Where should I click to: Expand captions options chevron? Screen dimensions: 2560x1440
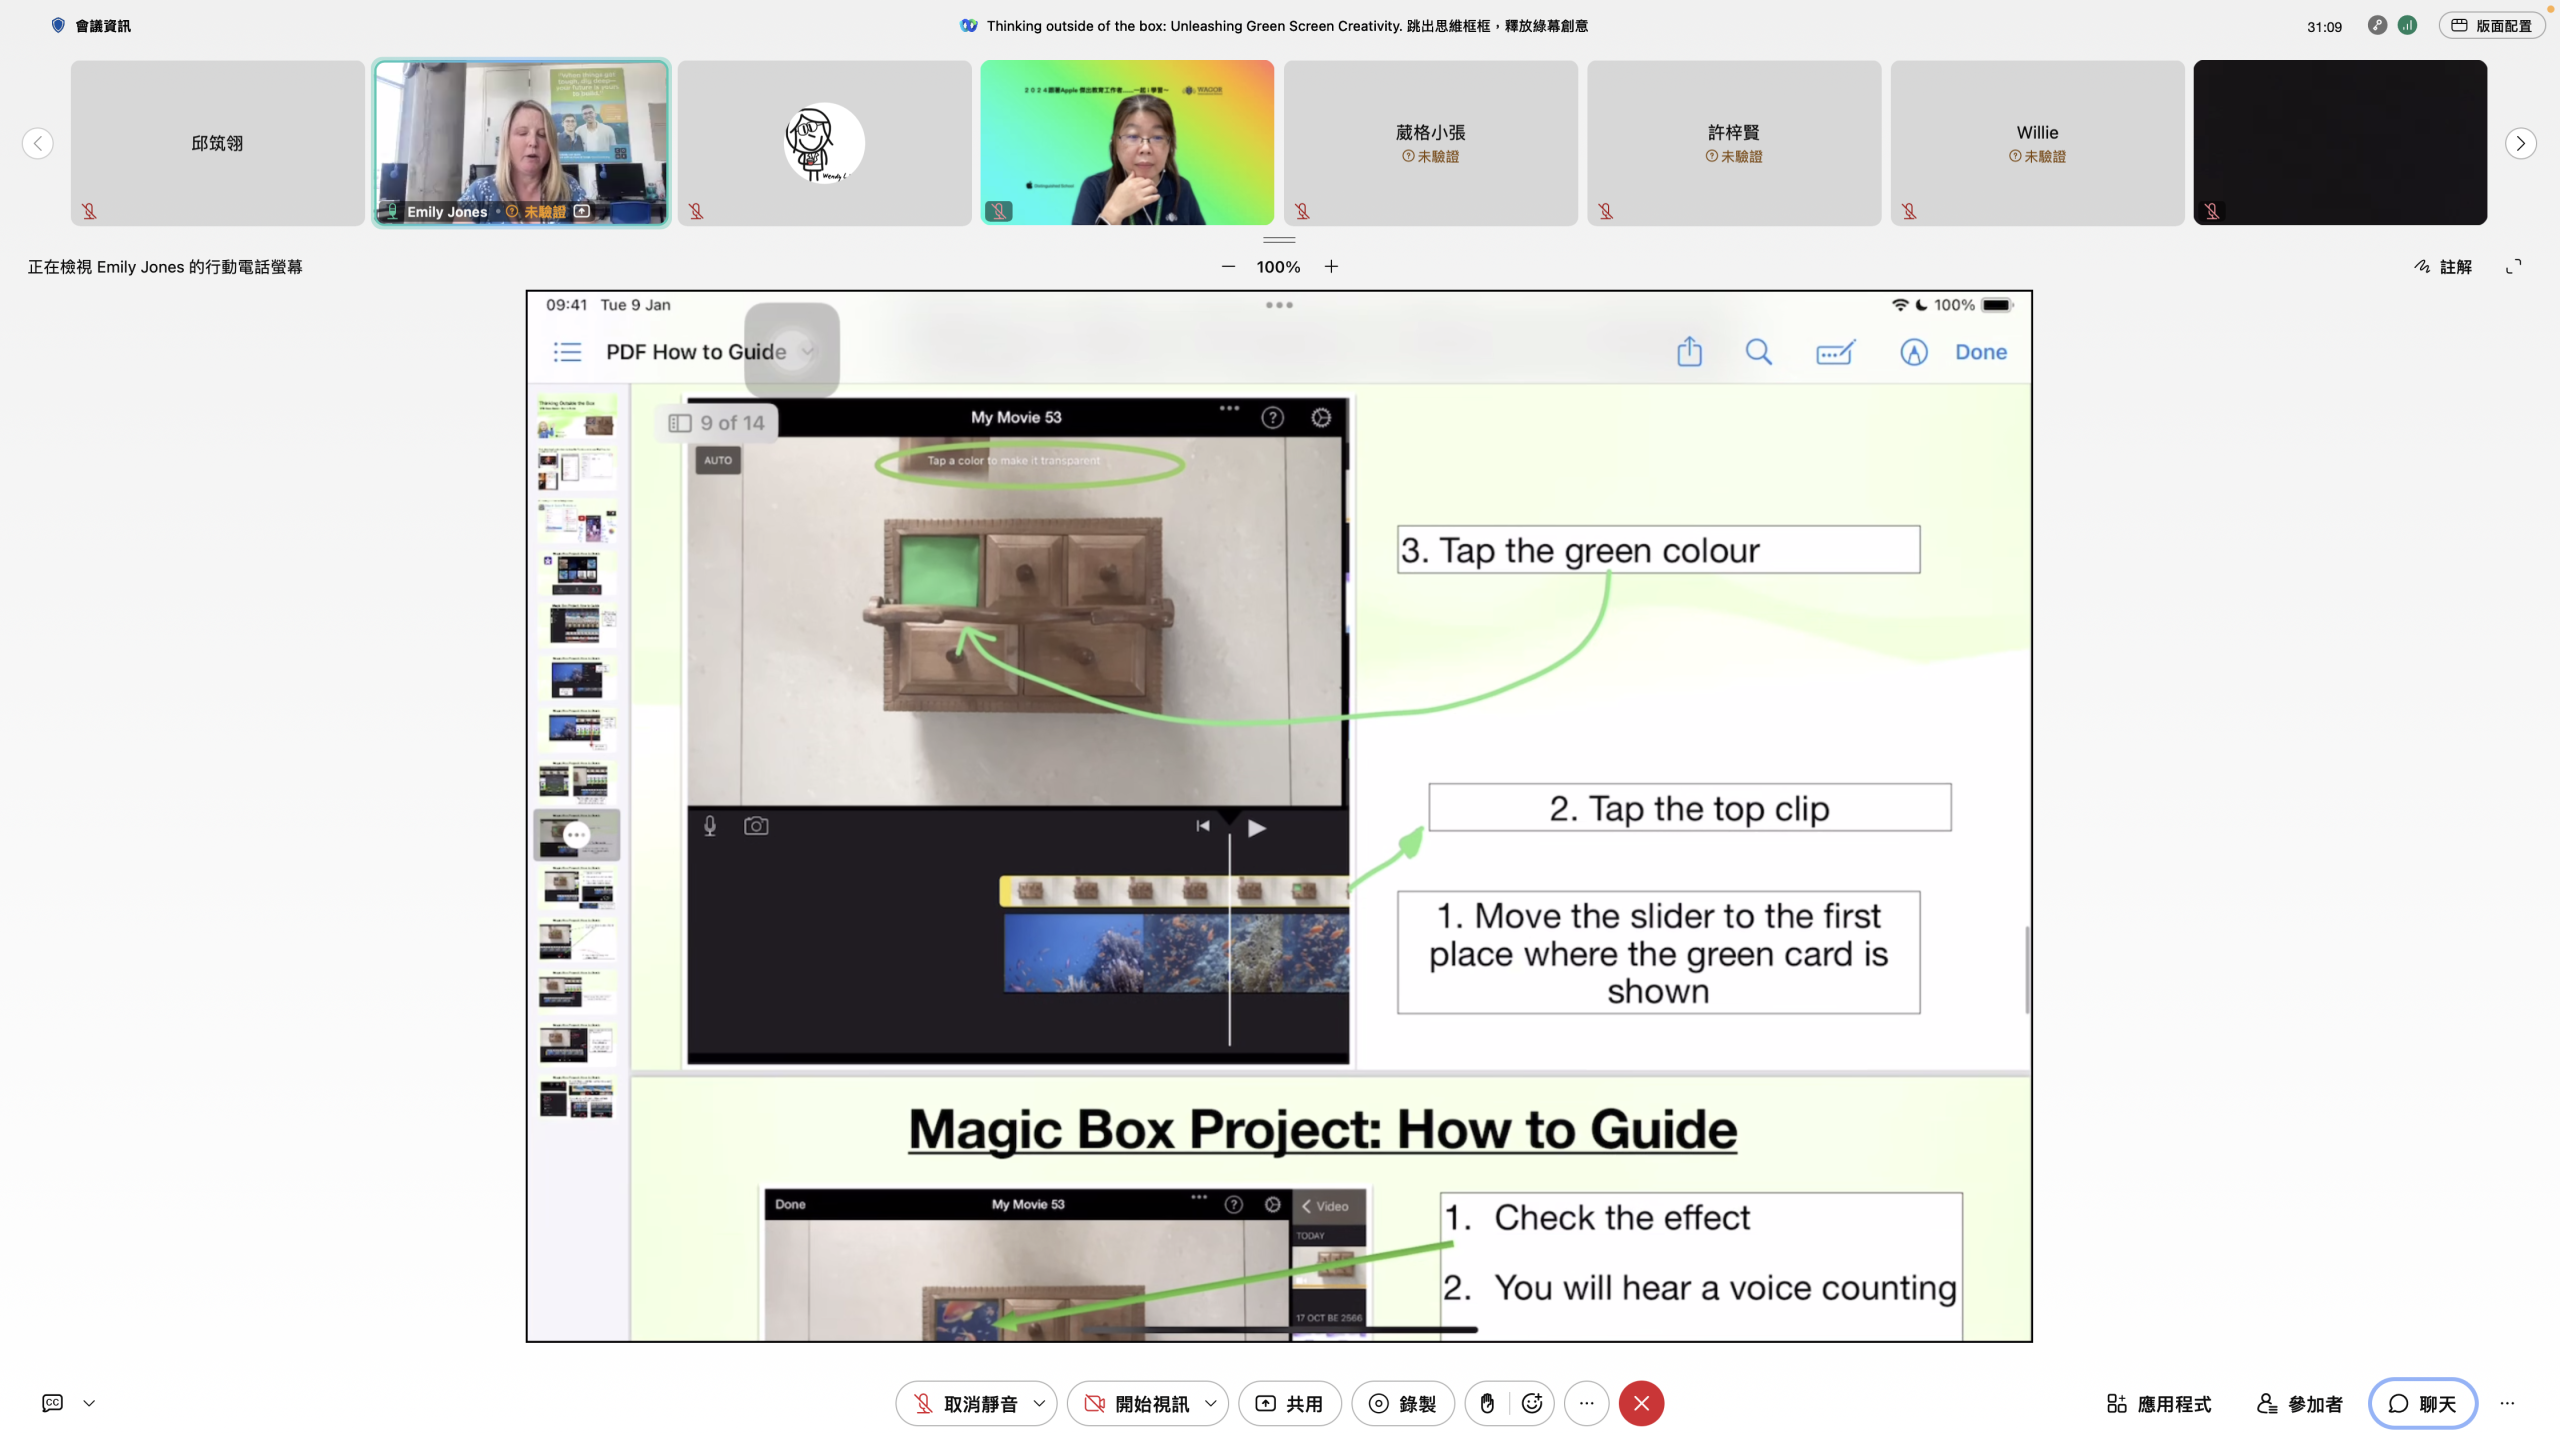coord(89,1403)
